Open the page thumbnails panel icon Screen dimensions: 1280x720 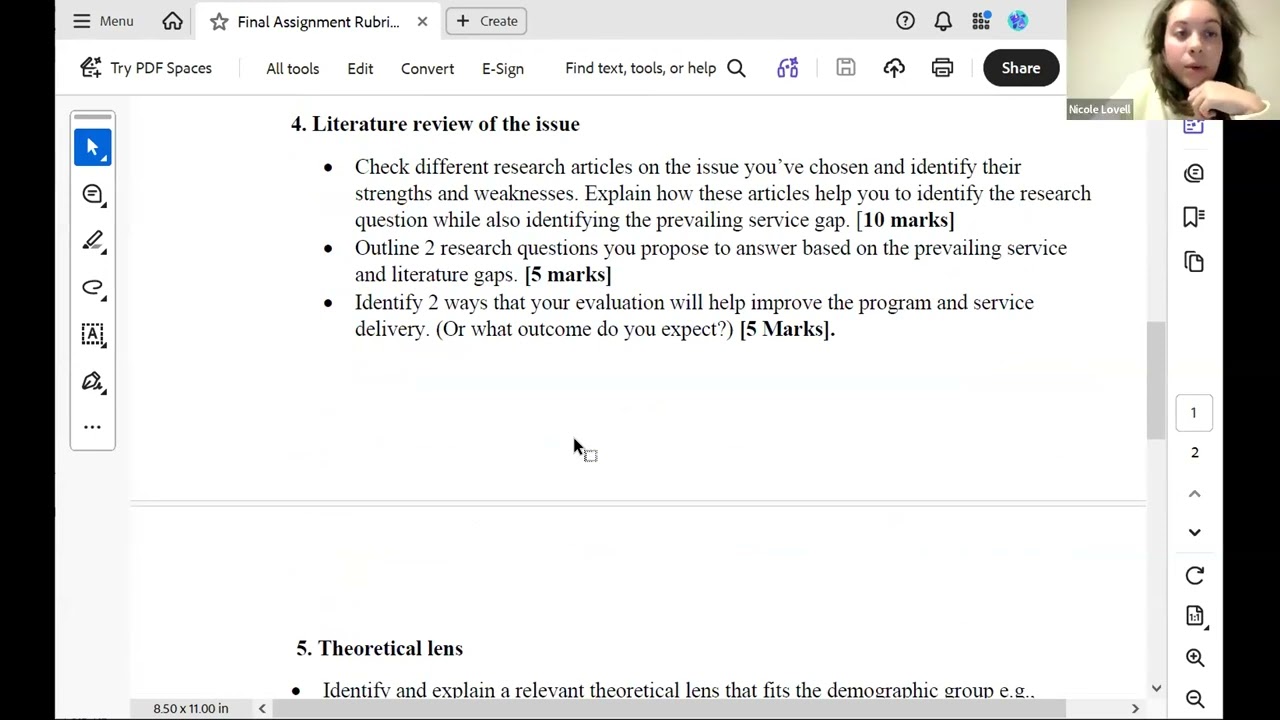tap(1194, 262)
